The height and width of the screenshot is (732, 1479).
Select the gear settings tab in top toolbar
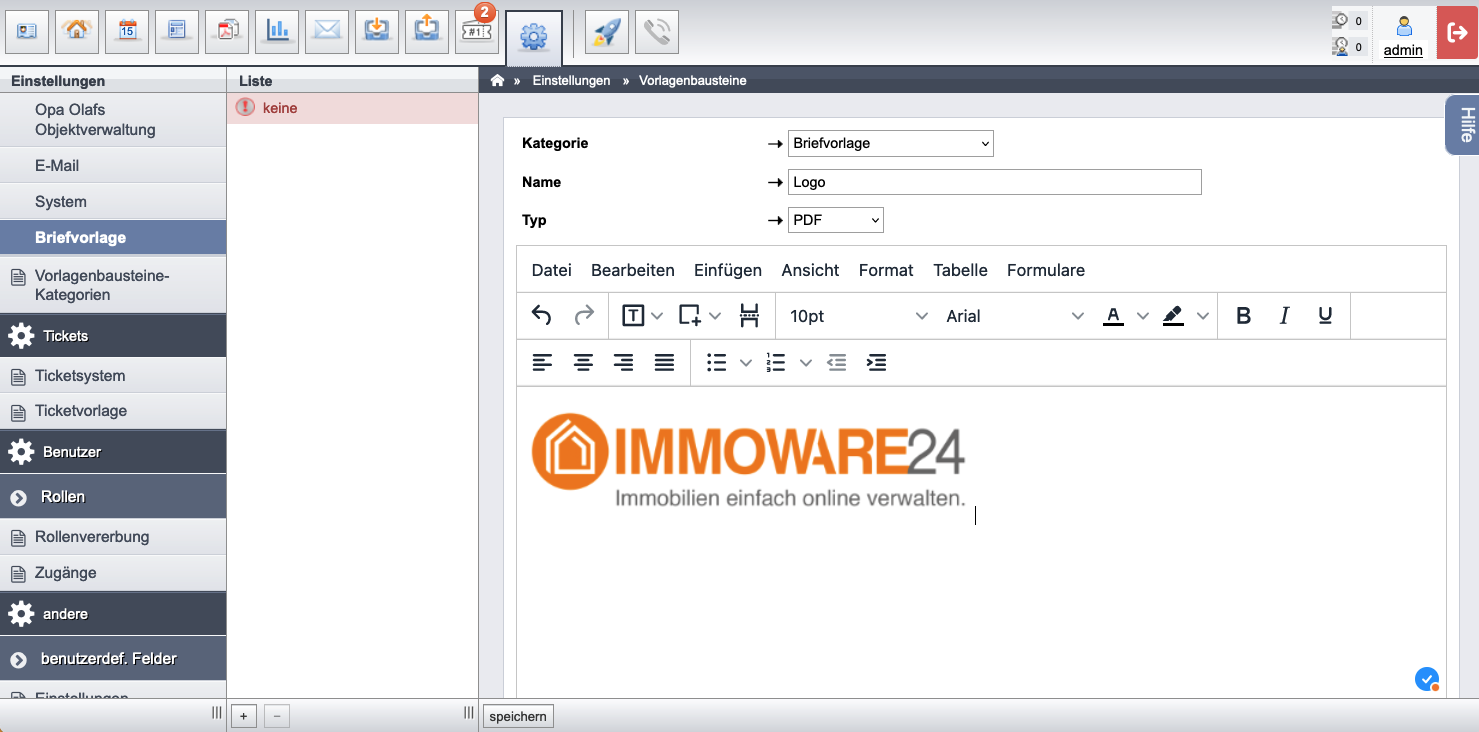(x=534, y=38)
